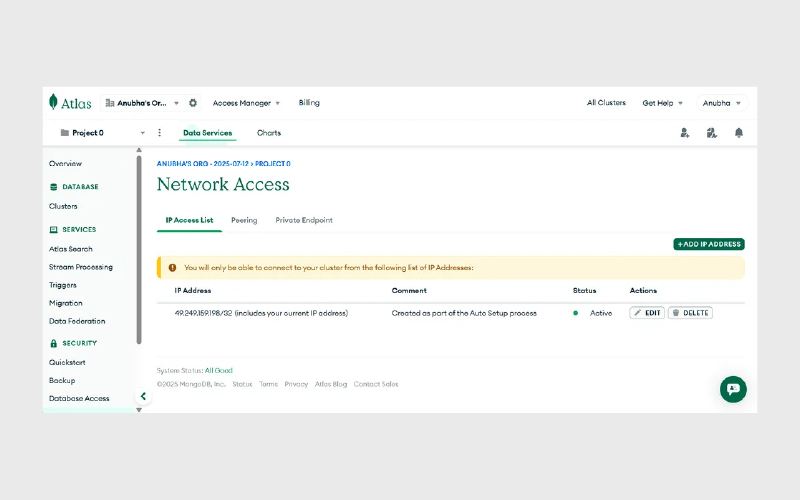This screenshot has width=800, height=500.
Task: Click the PROJECT 0 breadcrumb link
Action: pyautogui.click(x=273, y=164)
